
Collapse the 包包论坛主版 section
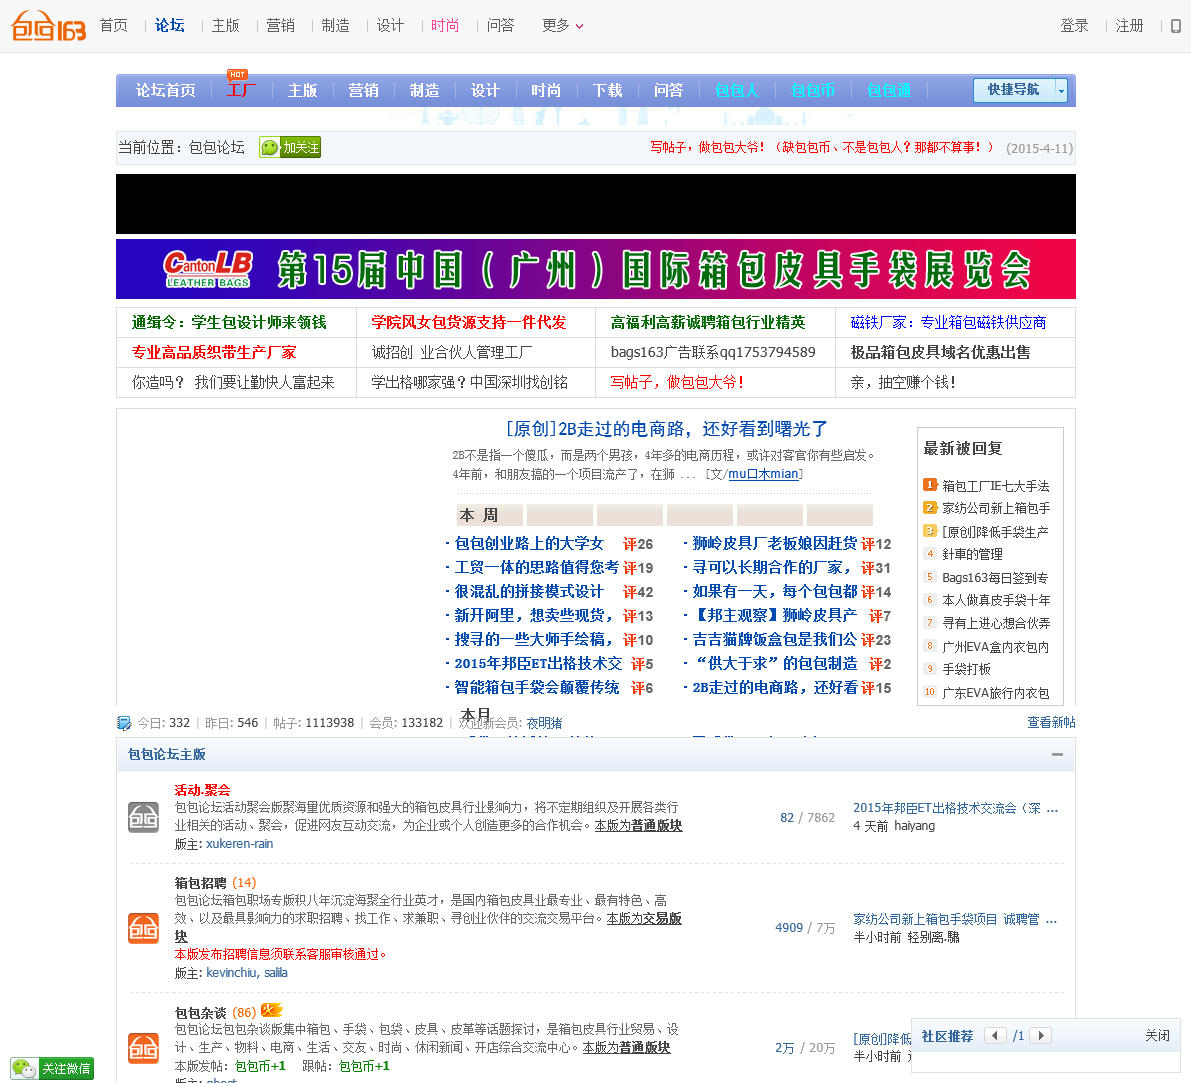pyautogui.click(x=1057, y=754)
